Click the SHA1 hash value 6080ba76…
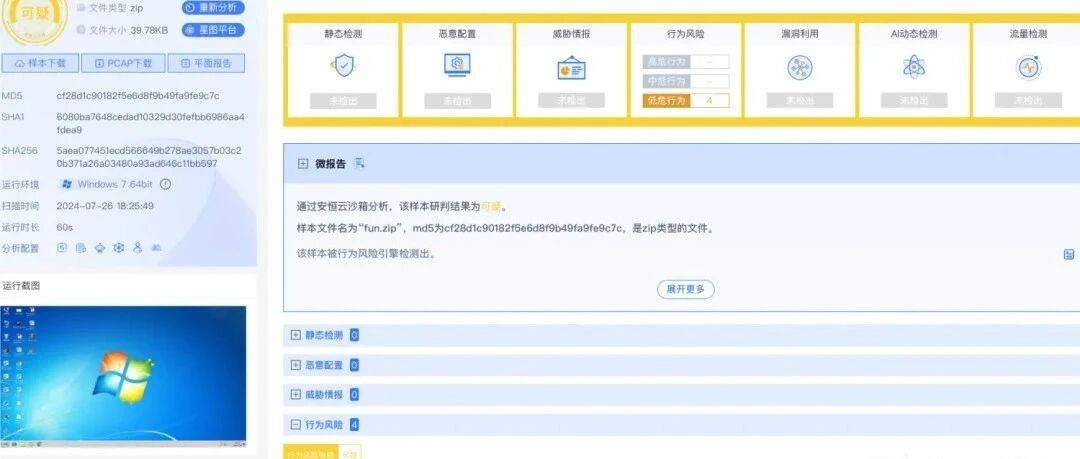Viewport: 1080px width, 459px height. [150, 123]
